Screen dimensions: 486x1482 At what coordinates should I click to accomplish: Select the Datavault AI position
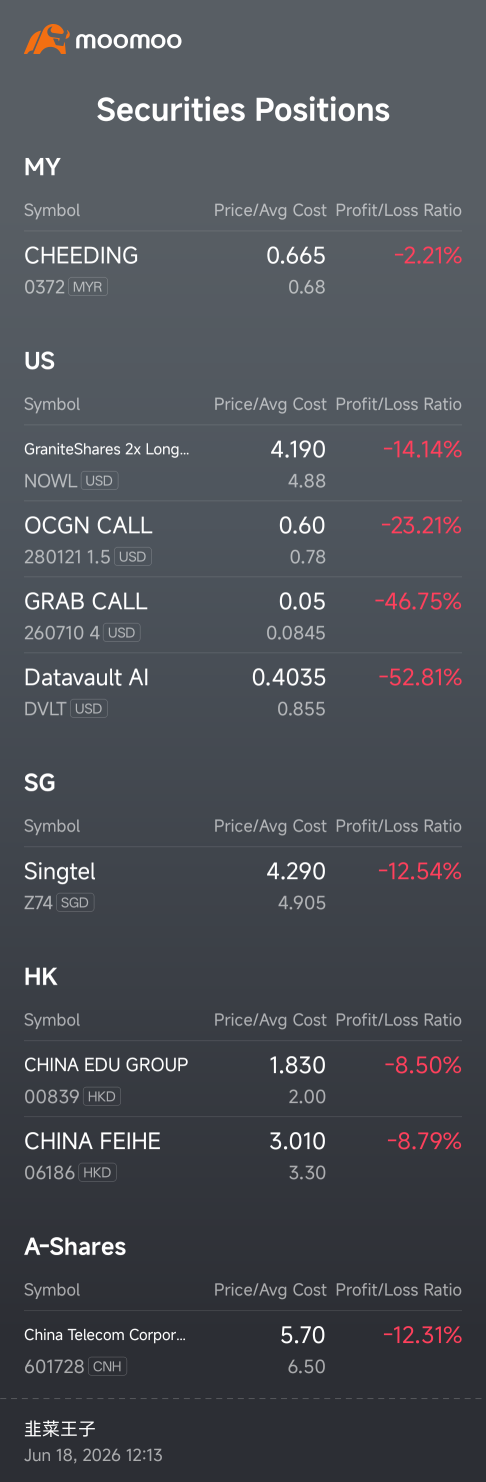(243, 692)
